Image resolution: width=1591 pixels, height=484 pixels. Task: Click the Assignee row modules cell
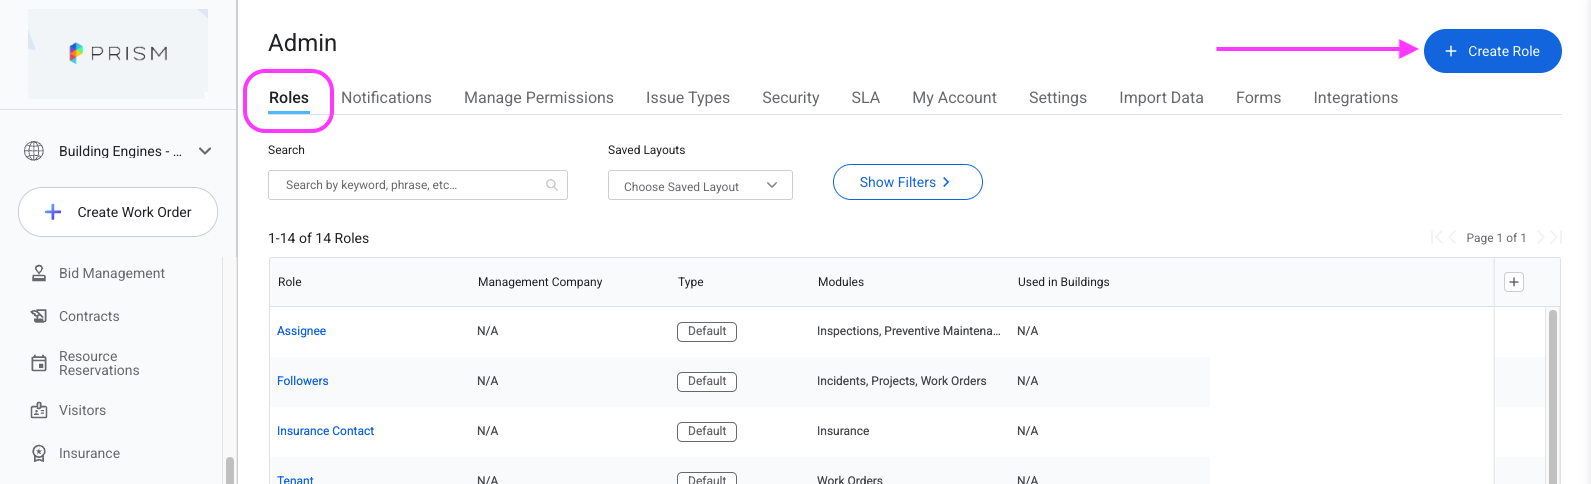908,331
